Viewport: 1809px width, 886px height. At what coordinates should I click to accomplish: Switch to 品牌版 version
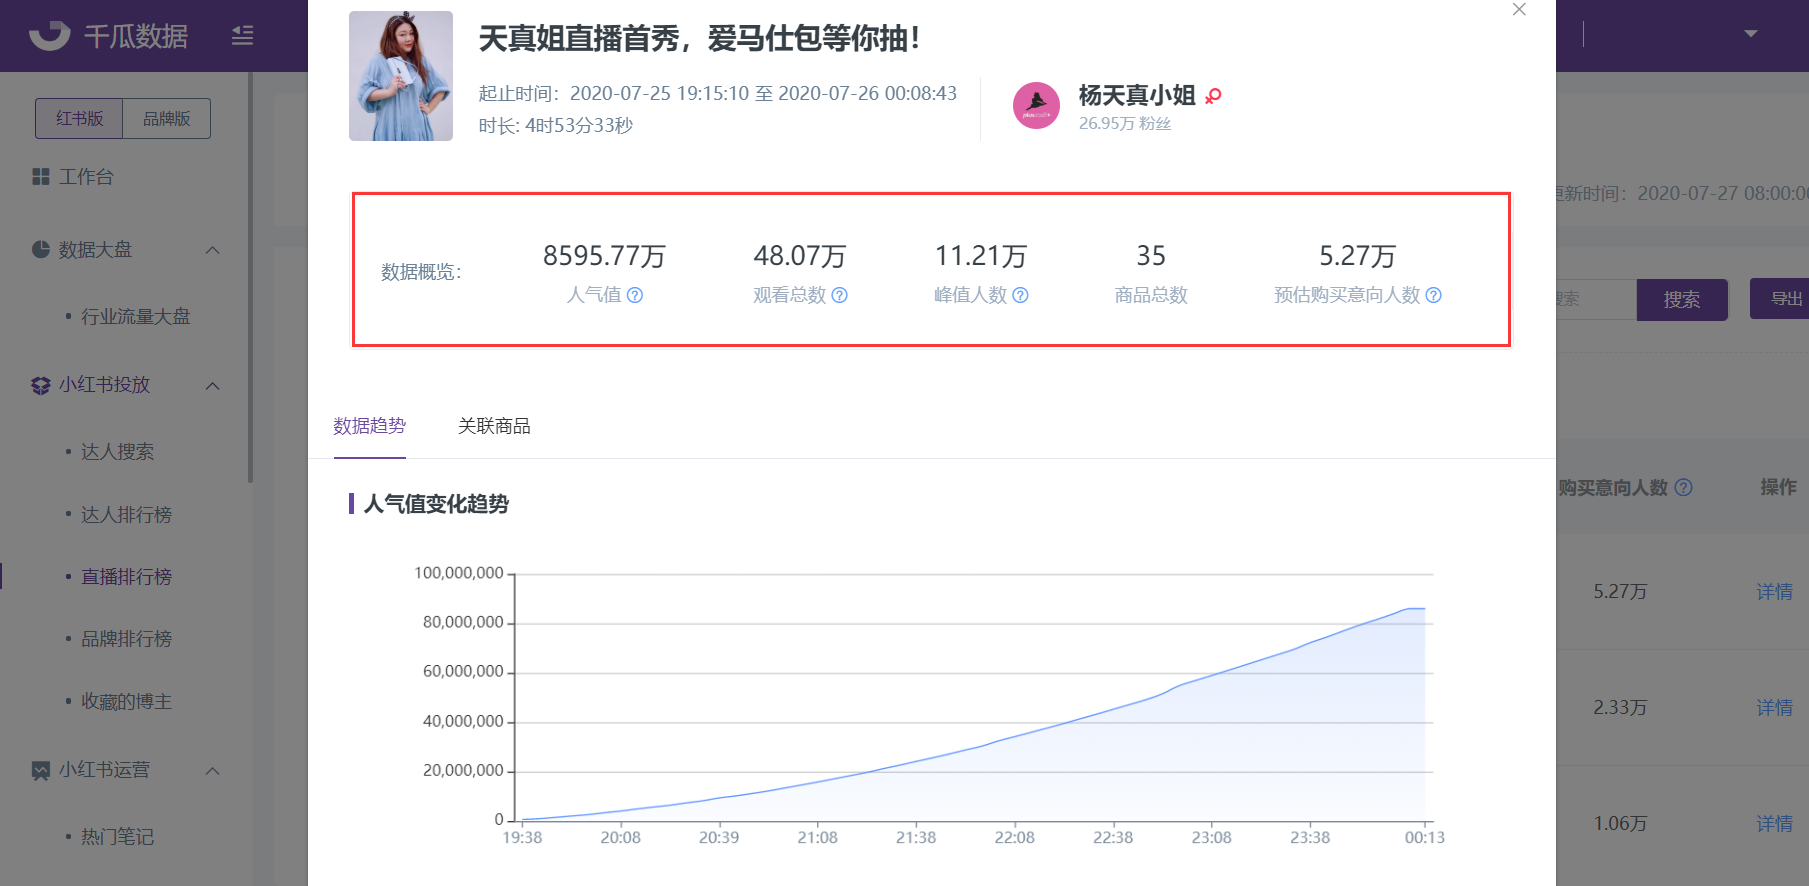[x=166, y=118]
